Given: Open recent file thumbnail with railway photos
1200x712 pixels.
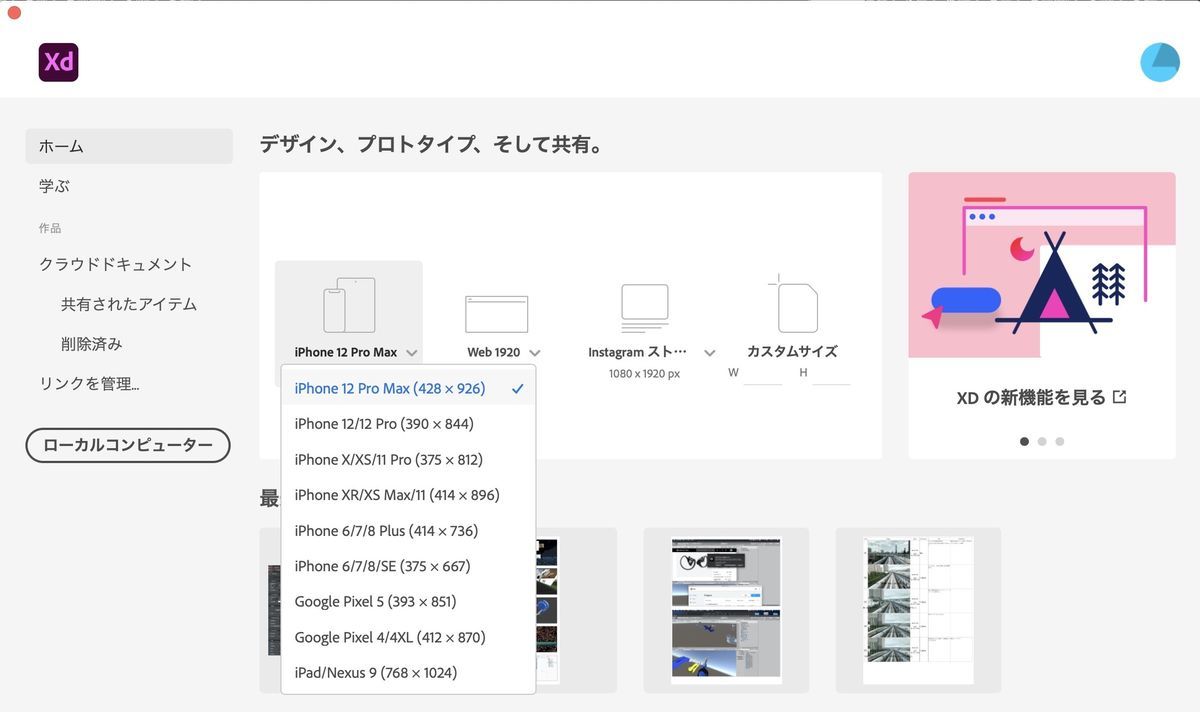Looking at the screenshot, I should coord(918,610).
